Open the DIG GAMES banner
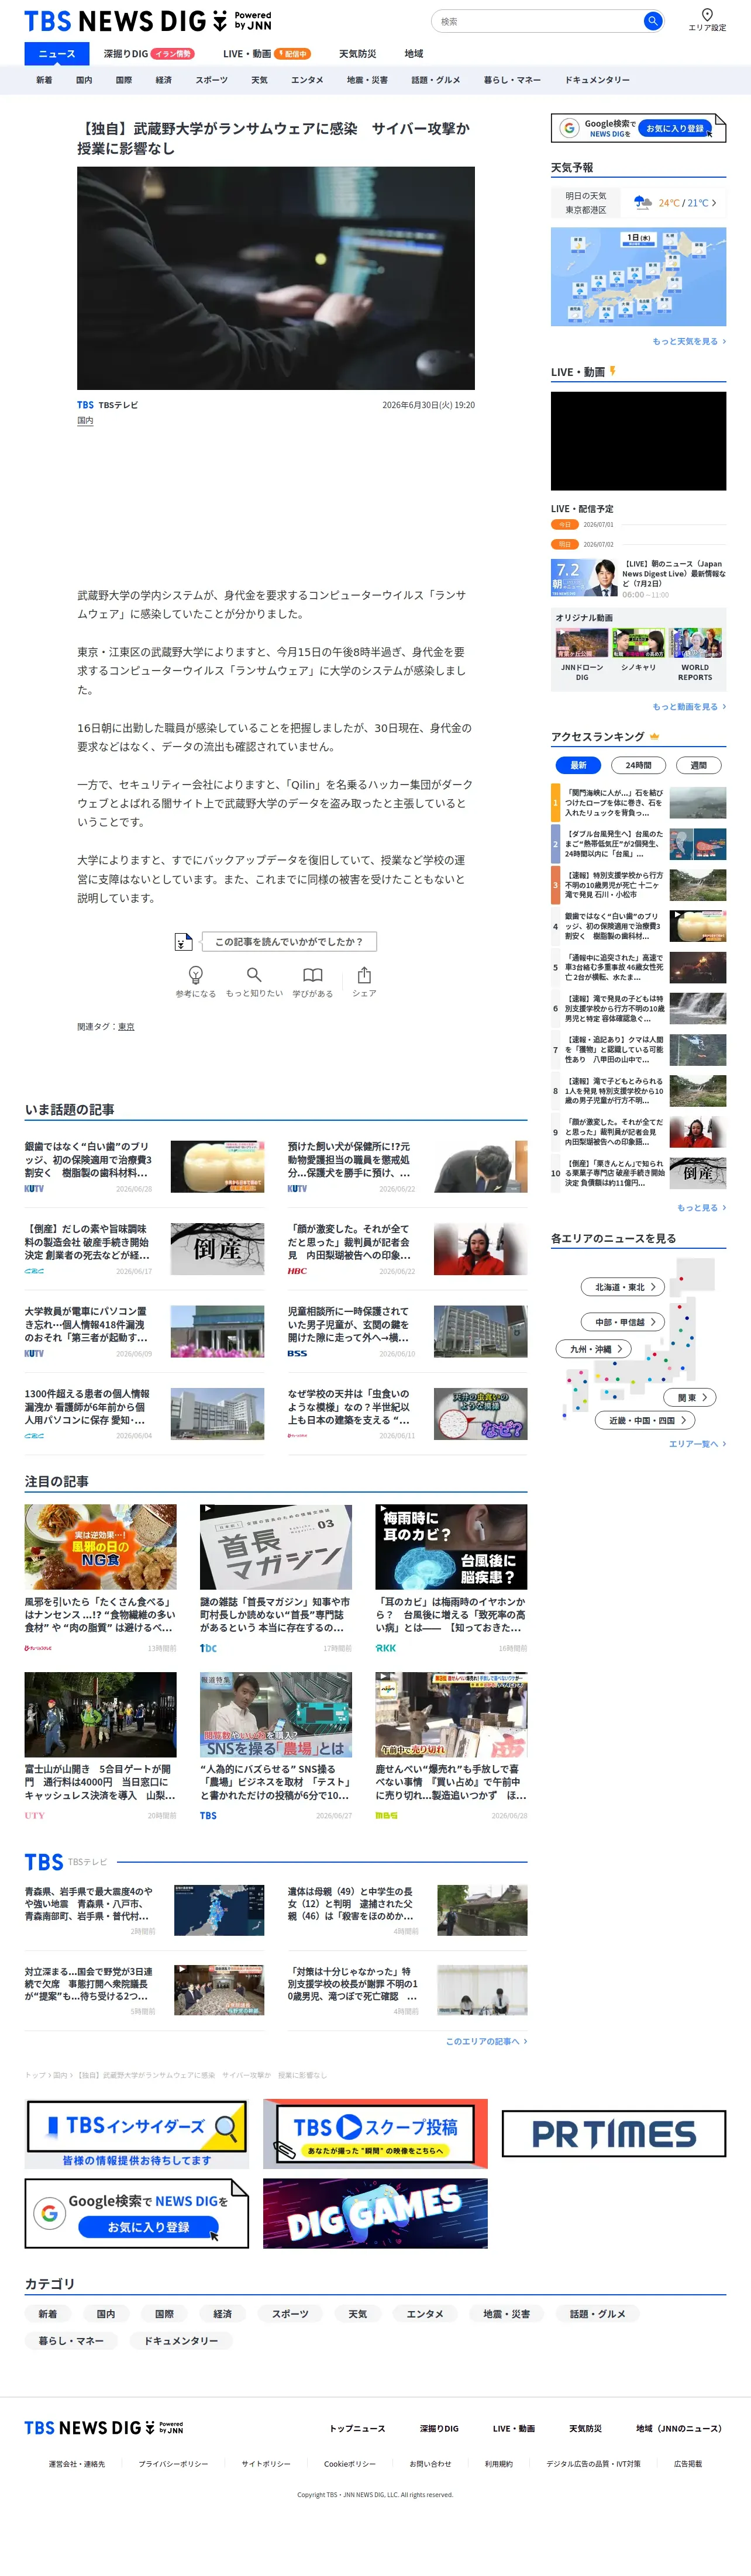This screenshot has height=2576, width=751. coord(375,2213)
